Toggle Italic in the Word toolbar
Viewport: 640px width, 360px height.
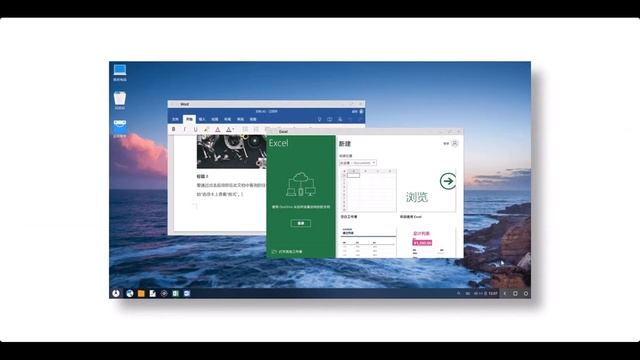coord(184,129)
